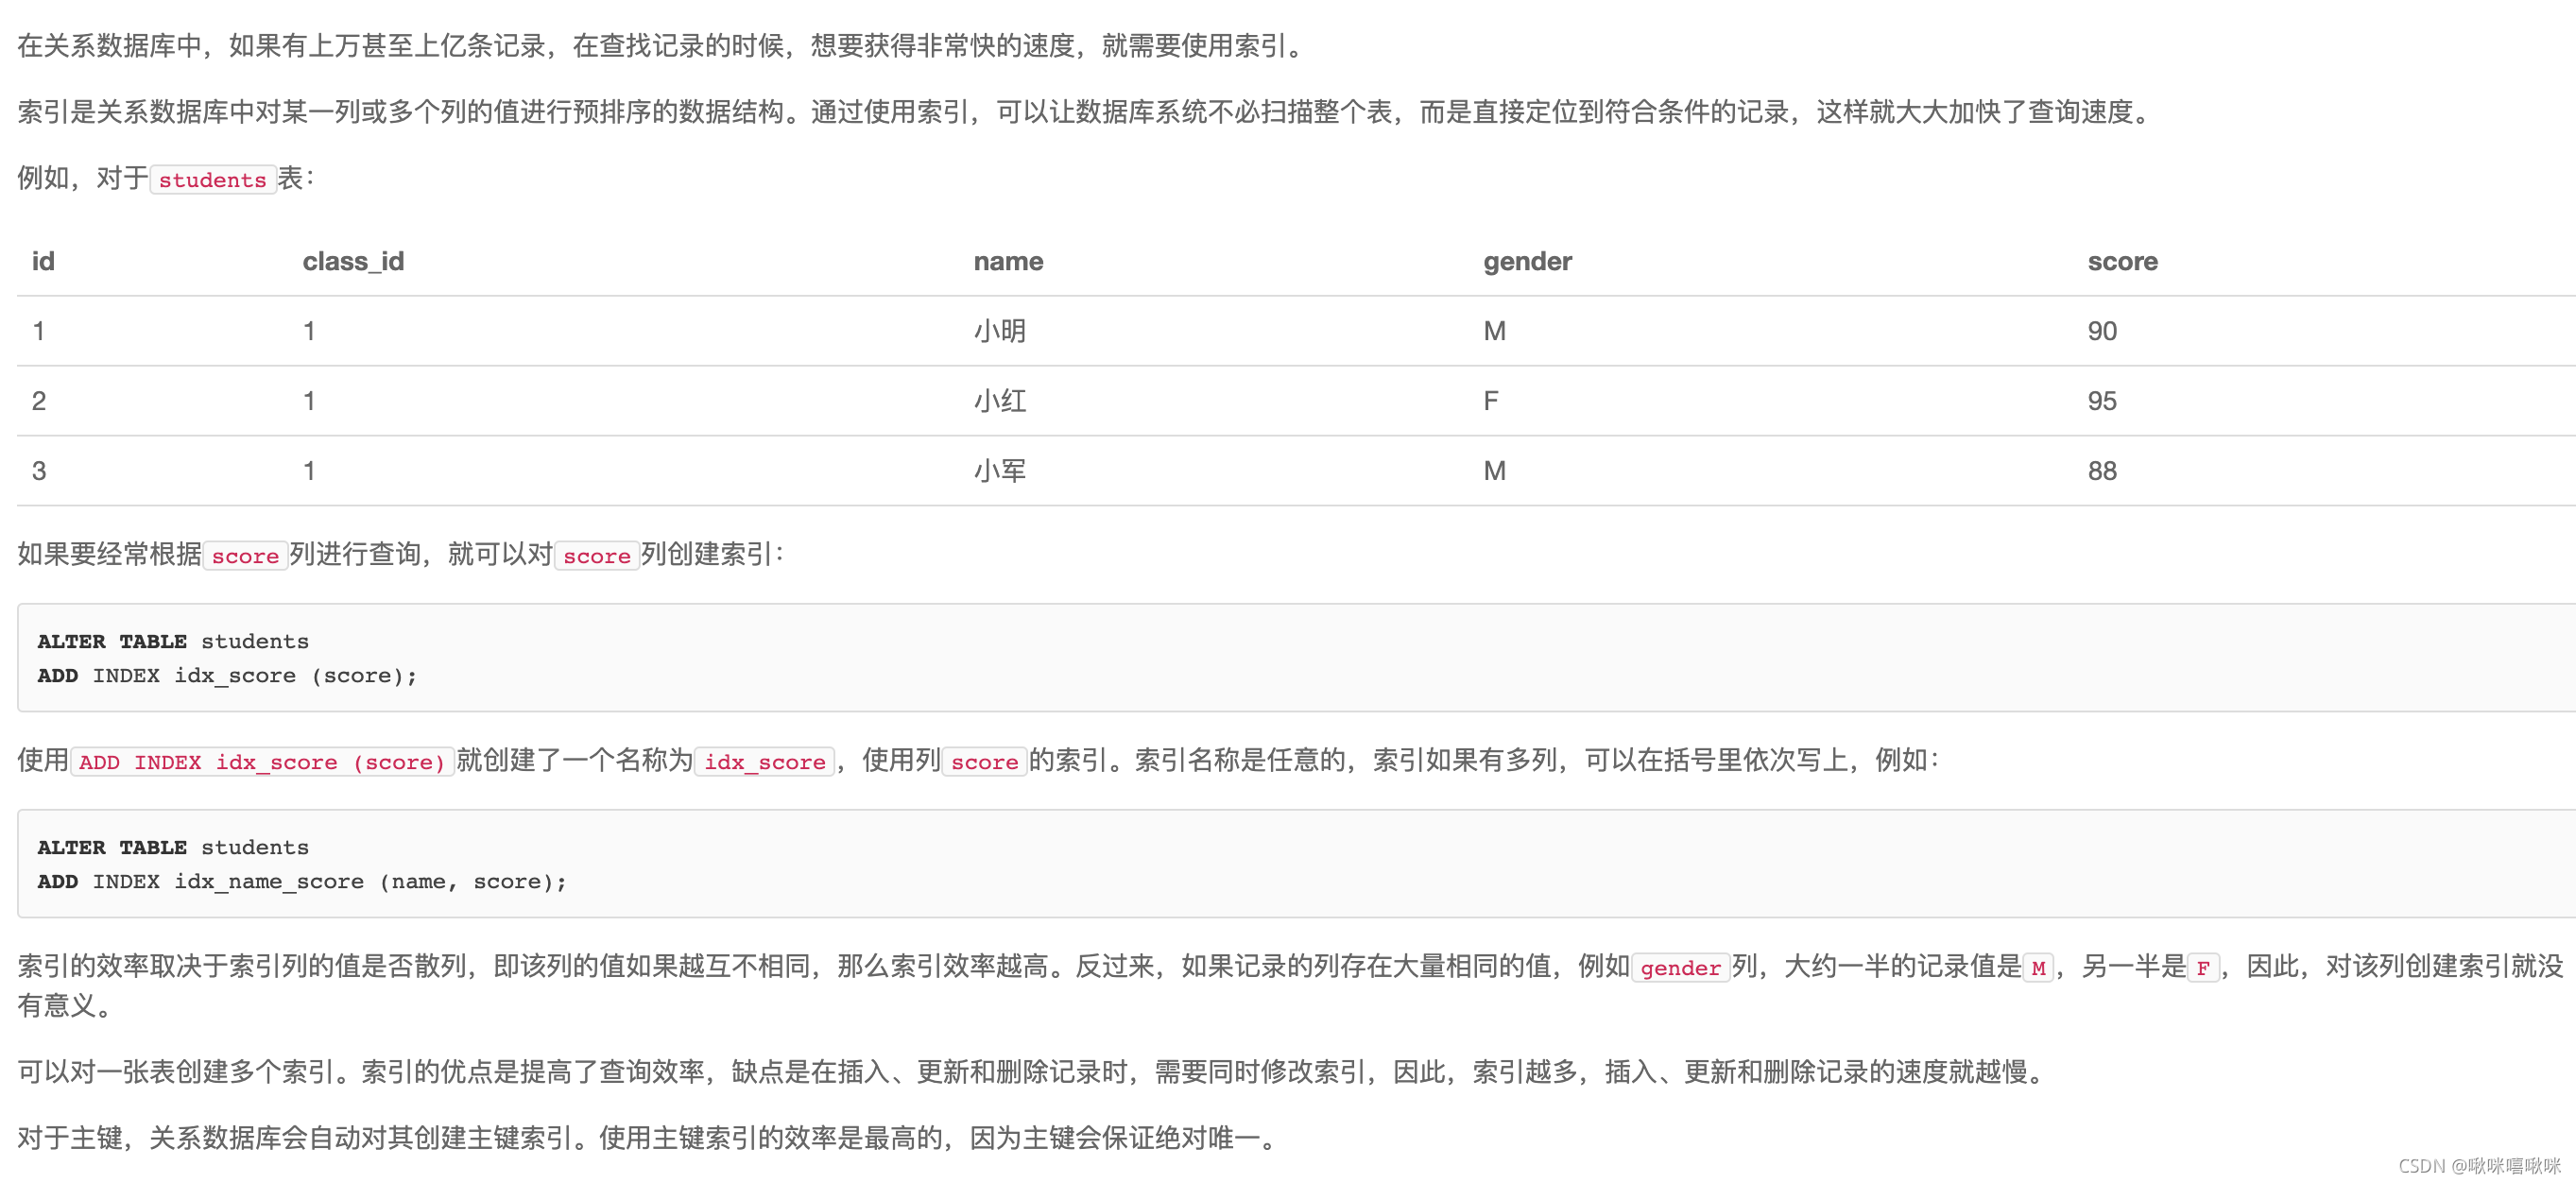Click the paragraph starting '对于主键'
2576x1183 pixels.
coord(651,1138)
